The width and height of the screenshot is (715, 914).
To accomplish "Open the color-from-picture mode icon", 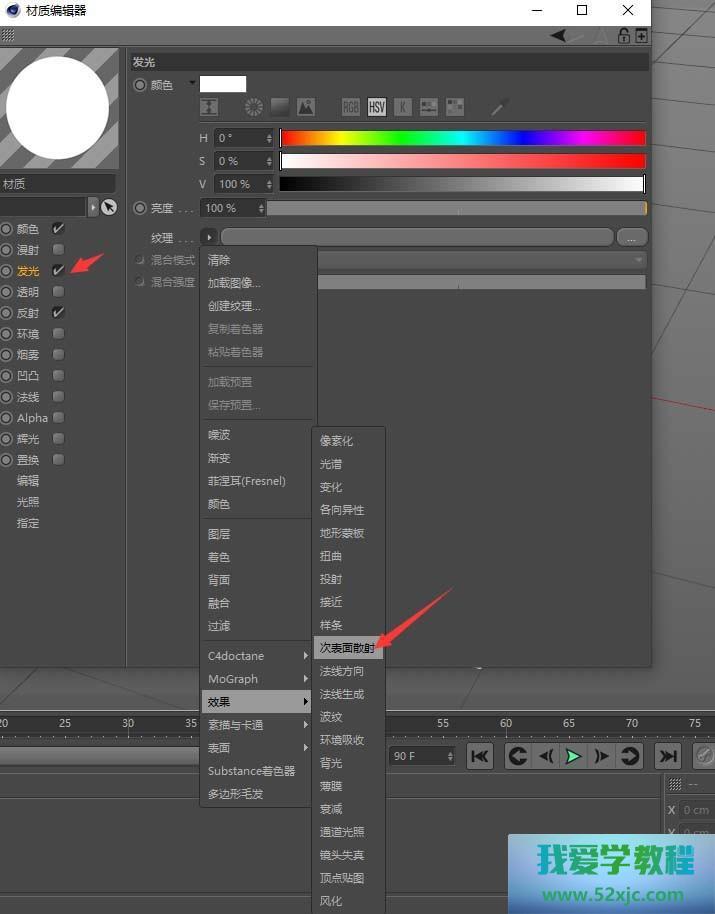I will pyautogui.click(x=306, y=107).
